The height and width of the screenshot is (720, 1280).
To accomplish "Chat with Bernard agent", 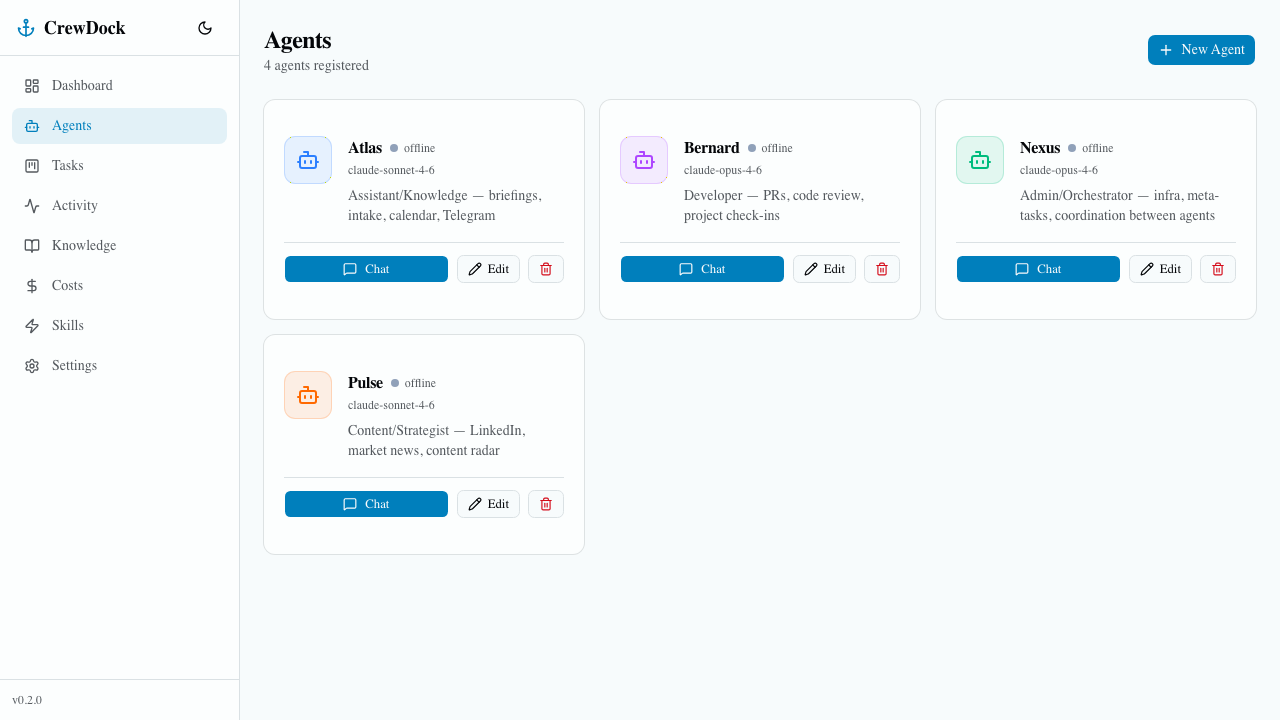I will click(x=702, y=269).
